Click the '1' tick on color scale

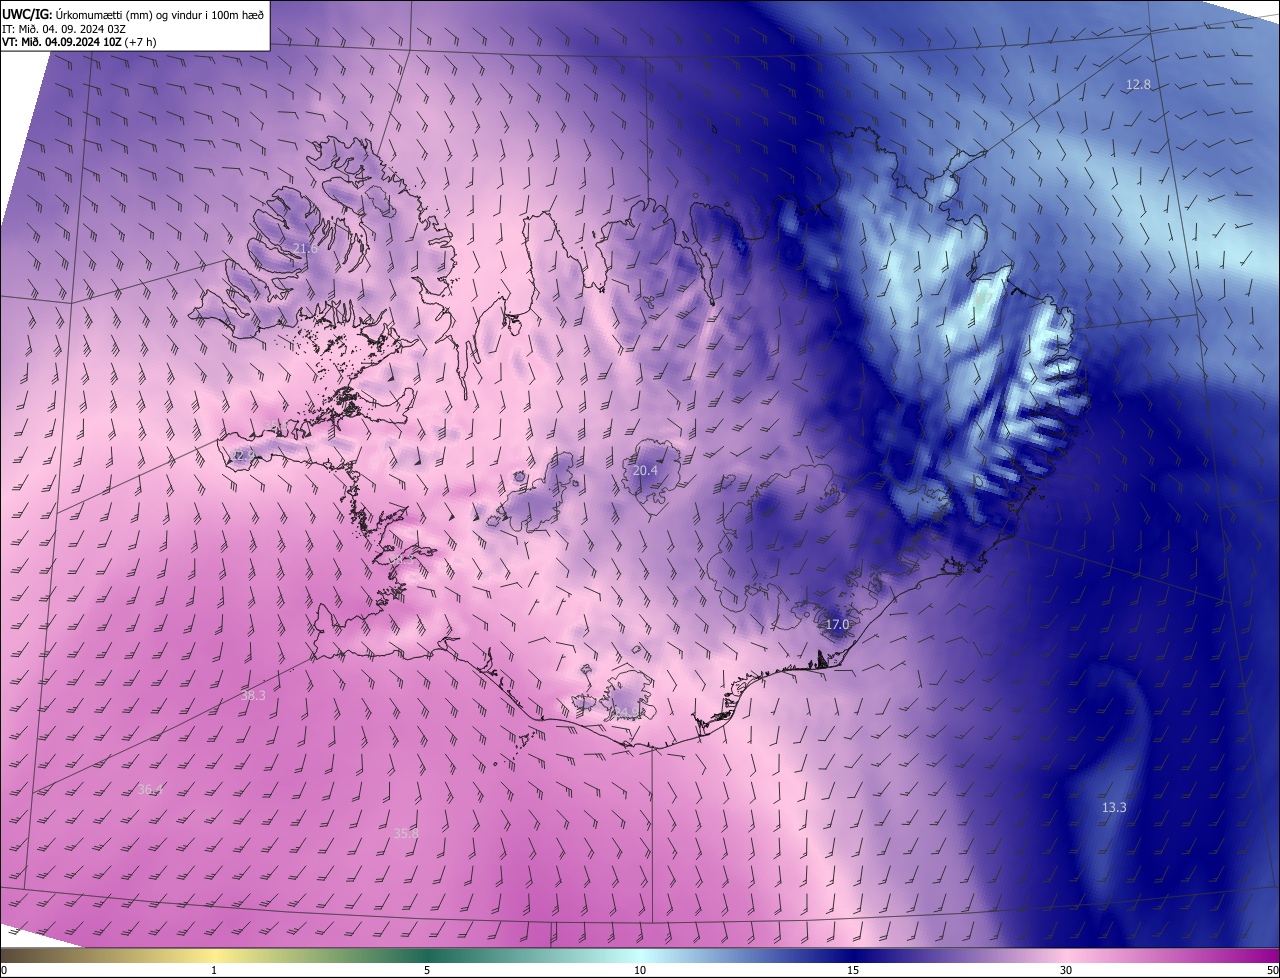coord(214,970)
